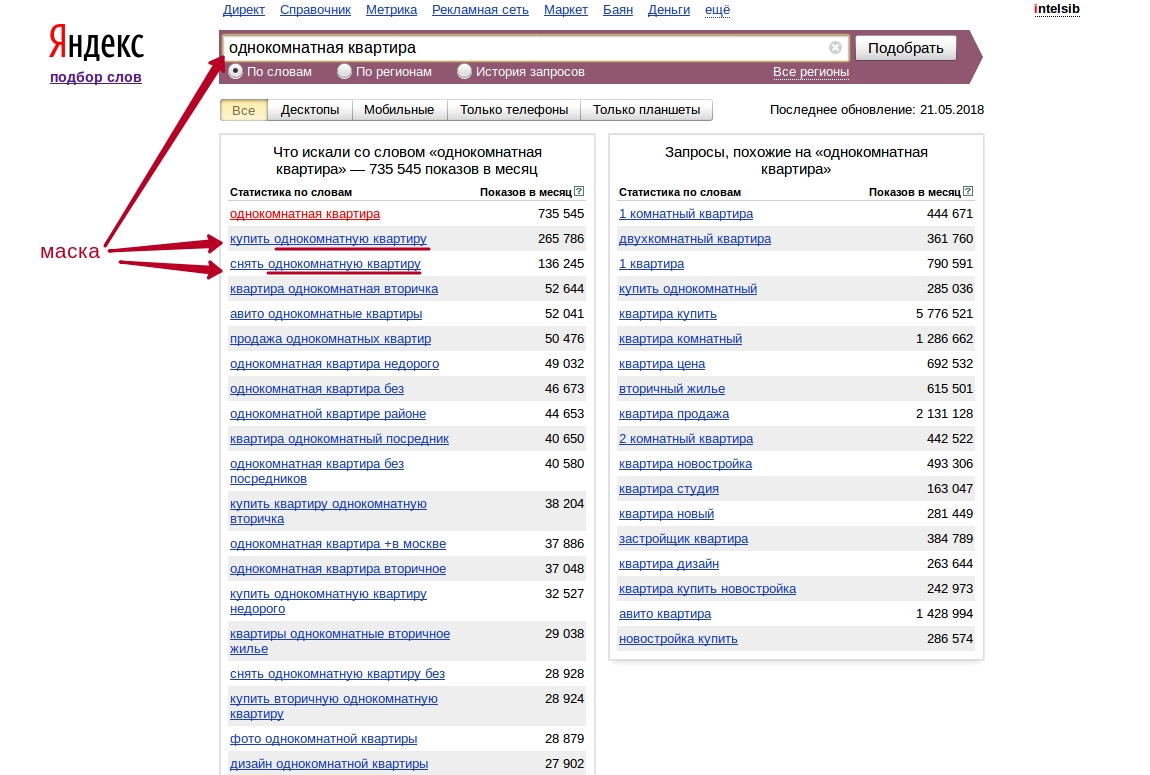The image size is (1150, 775).
Task: Switch to the «Мобильные» tab
Action: 399,110
